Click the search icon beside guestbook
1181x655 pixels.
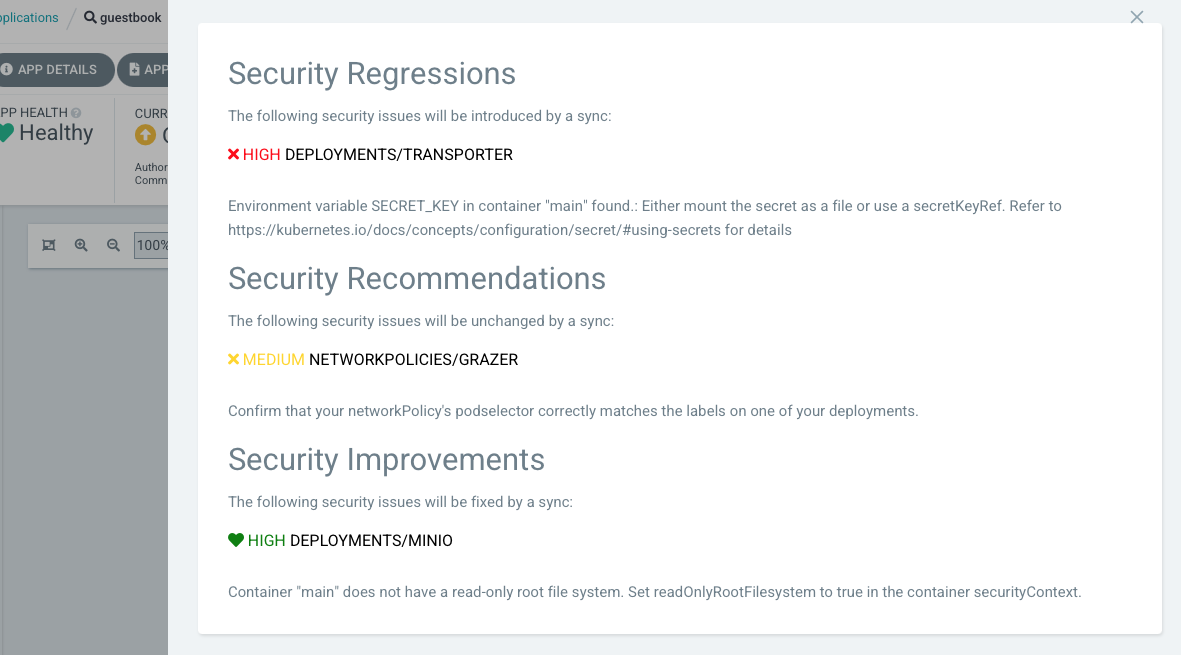coord(90,17)
